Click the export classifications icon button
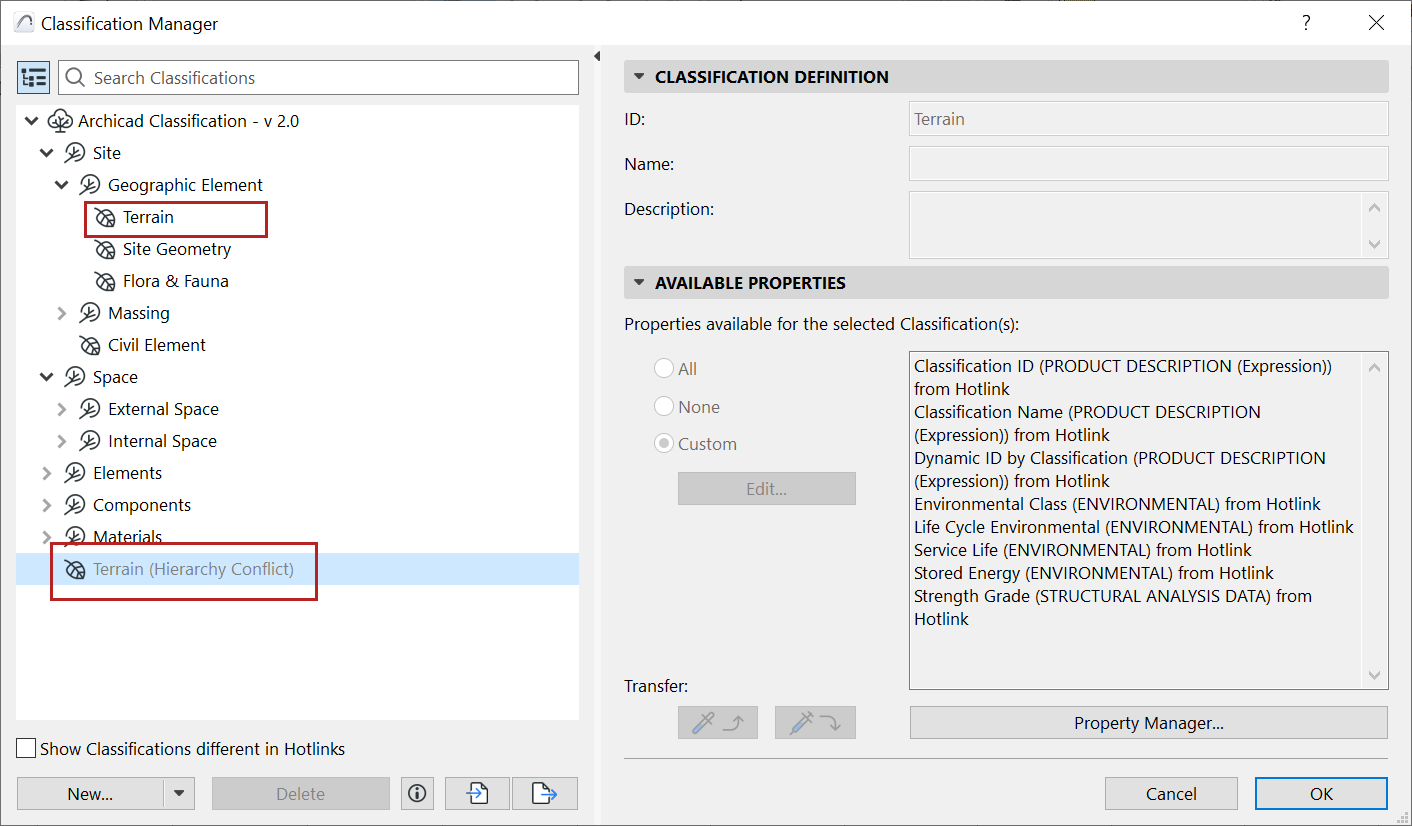 (x=545, y=794)
